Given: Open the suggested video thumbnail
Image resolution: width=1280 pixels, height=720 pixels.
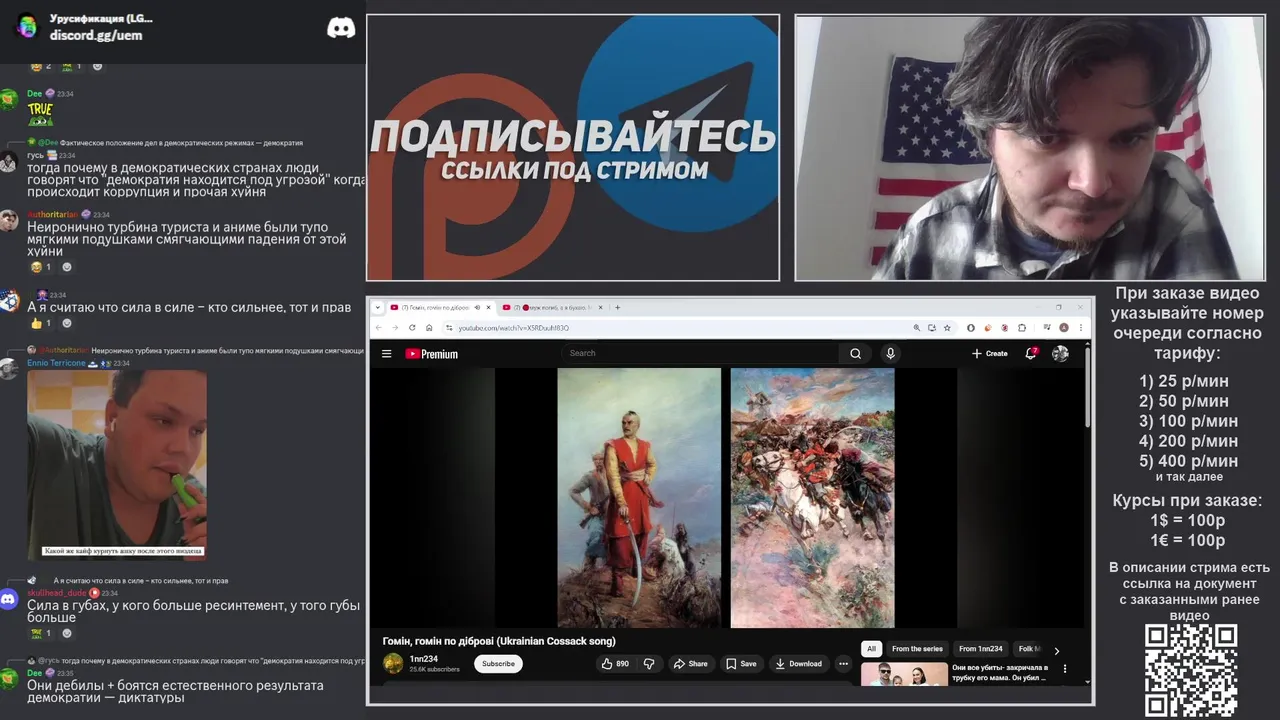Looking at the screenshot, I should (904, 673).
